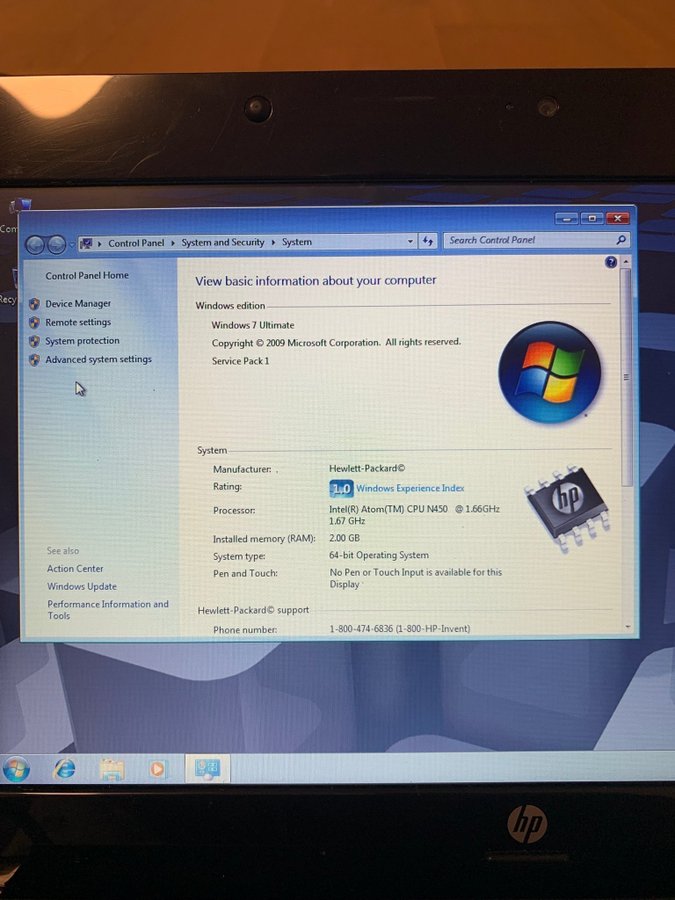The width and height of the screenshot is (675, 900).
Task: Click the blue help question mark icon
Action: tap(611, 262)
